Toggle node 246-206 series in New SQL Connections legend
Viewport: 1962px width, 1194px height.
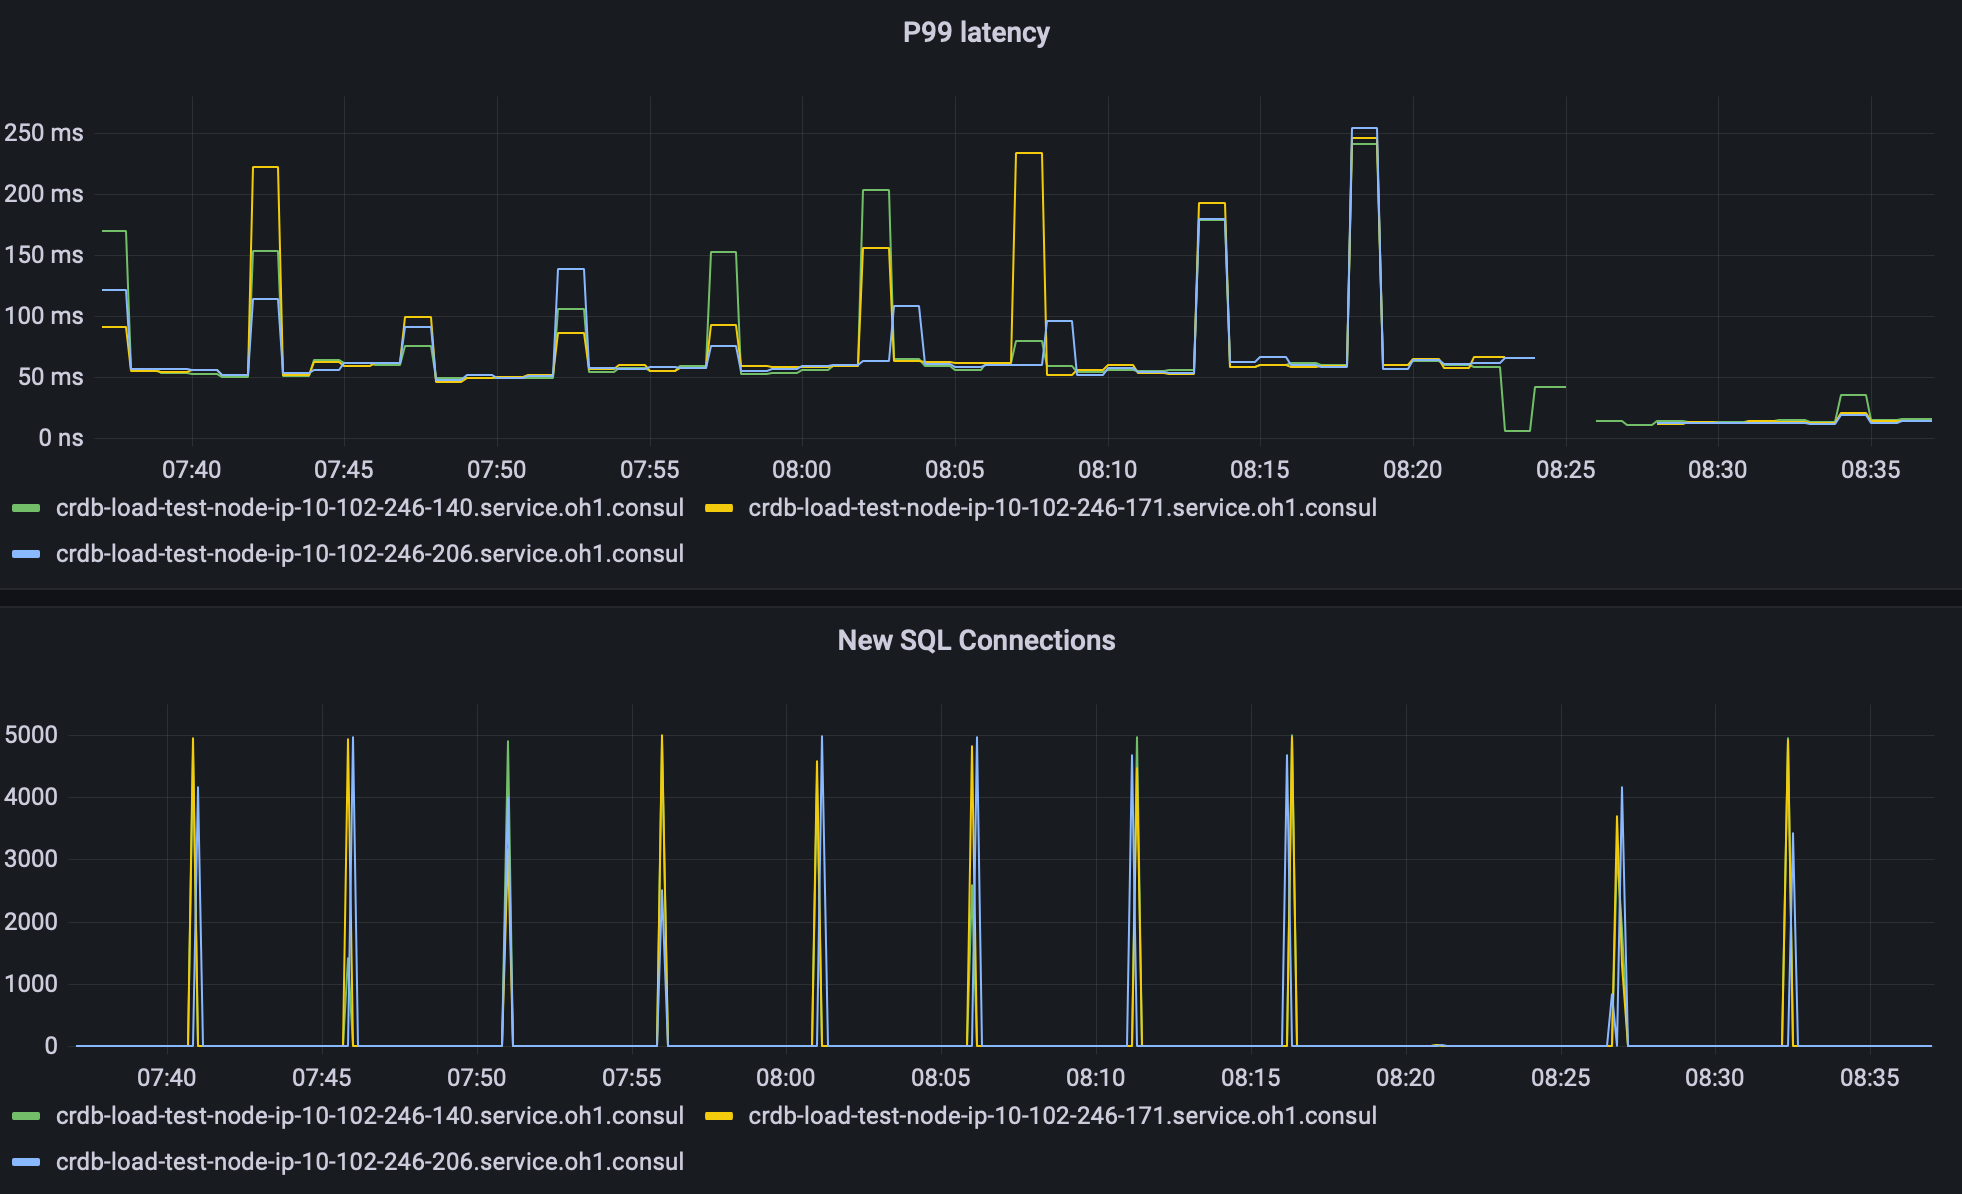[x=369, y=1162]
